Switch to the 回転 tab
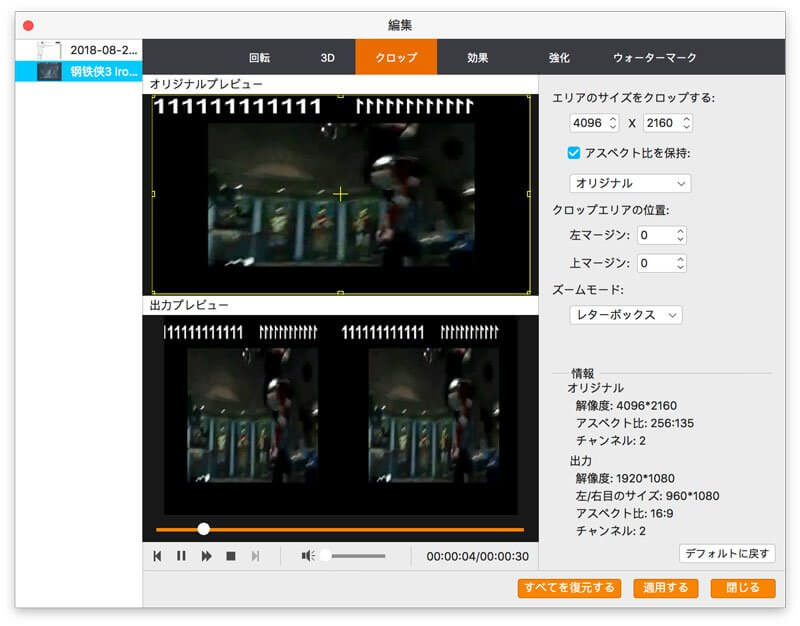The image size is (800, 626). [x=259, y=57]
